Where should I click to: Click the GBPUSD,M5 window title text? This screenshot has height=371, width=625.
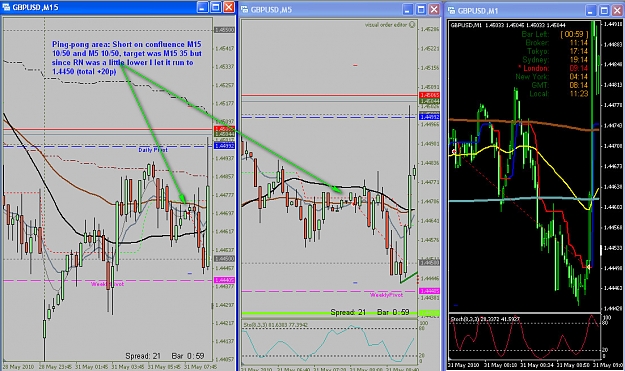pyautogui.click(x=271, y=10)
